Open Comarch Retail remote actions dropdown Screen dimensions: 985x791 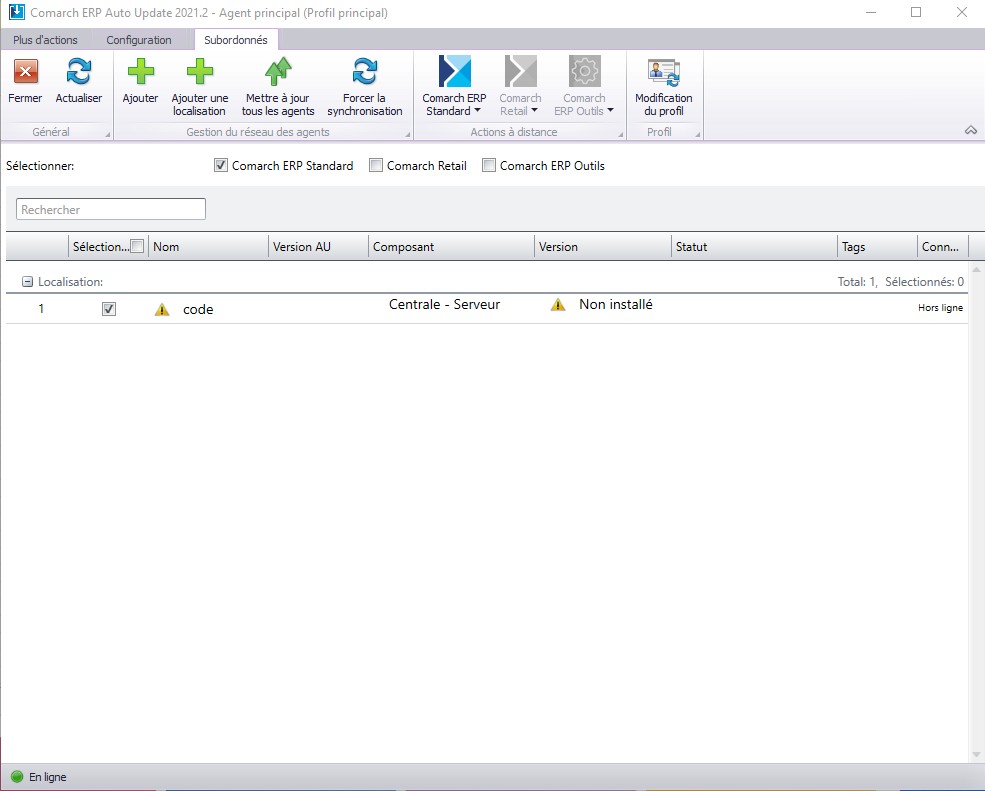(520, 87)
